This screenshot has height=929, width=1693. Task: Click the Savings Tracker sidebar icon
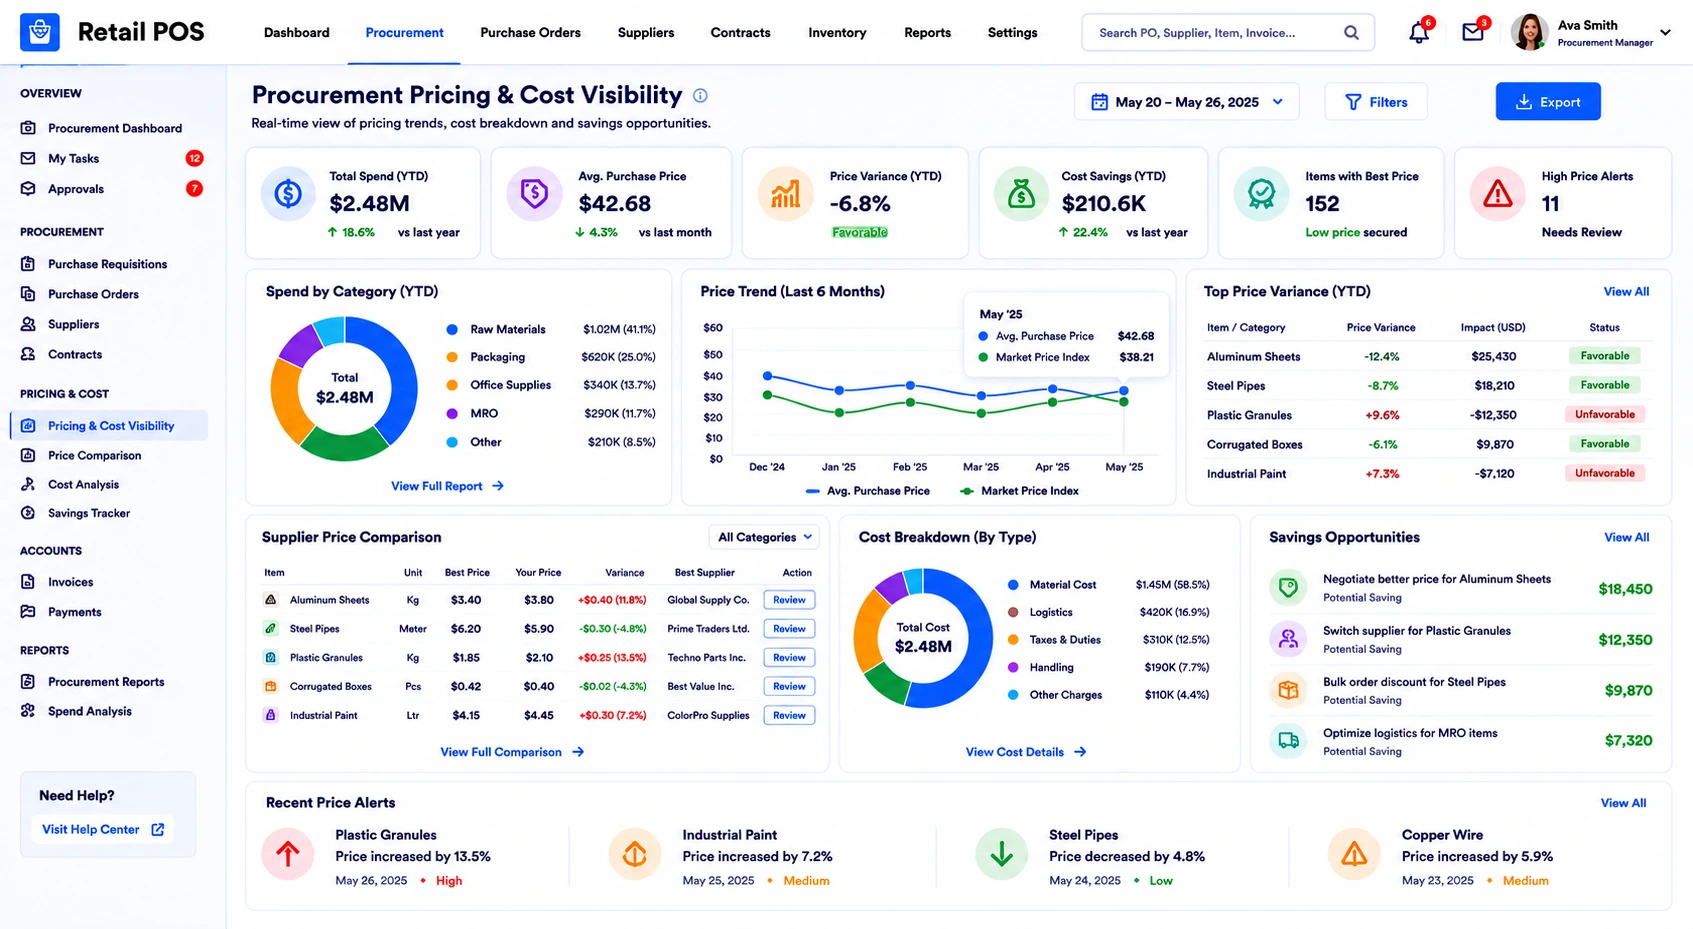[28, 513]
